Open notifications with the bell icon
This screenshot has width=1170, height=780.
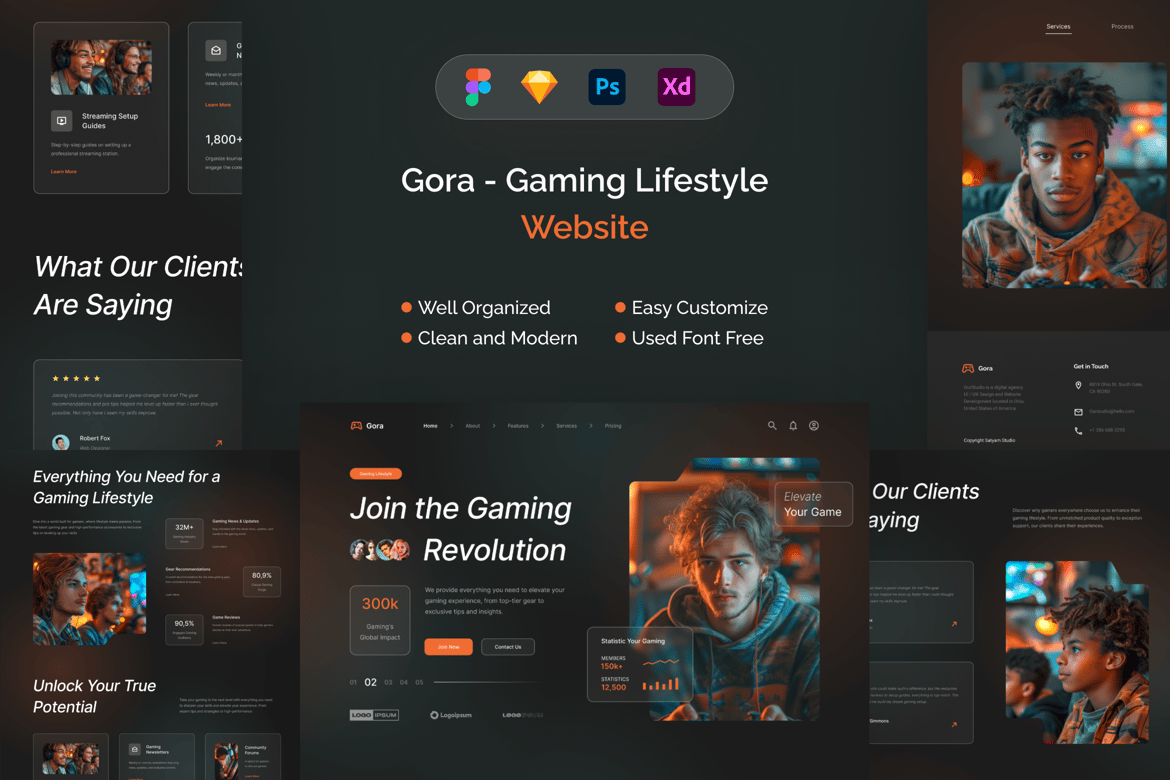(x=793, y=425)
